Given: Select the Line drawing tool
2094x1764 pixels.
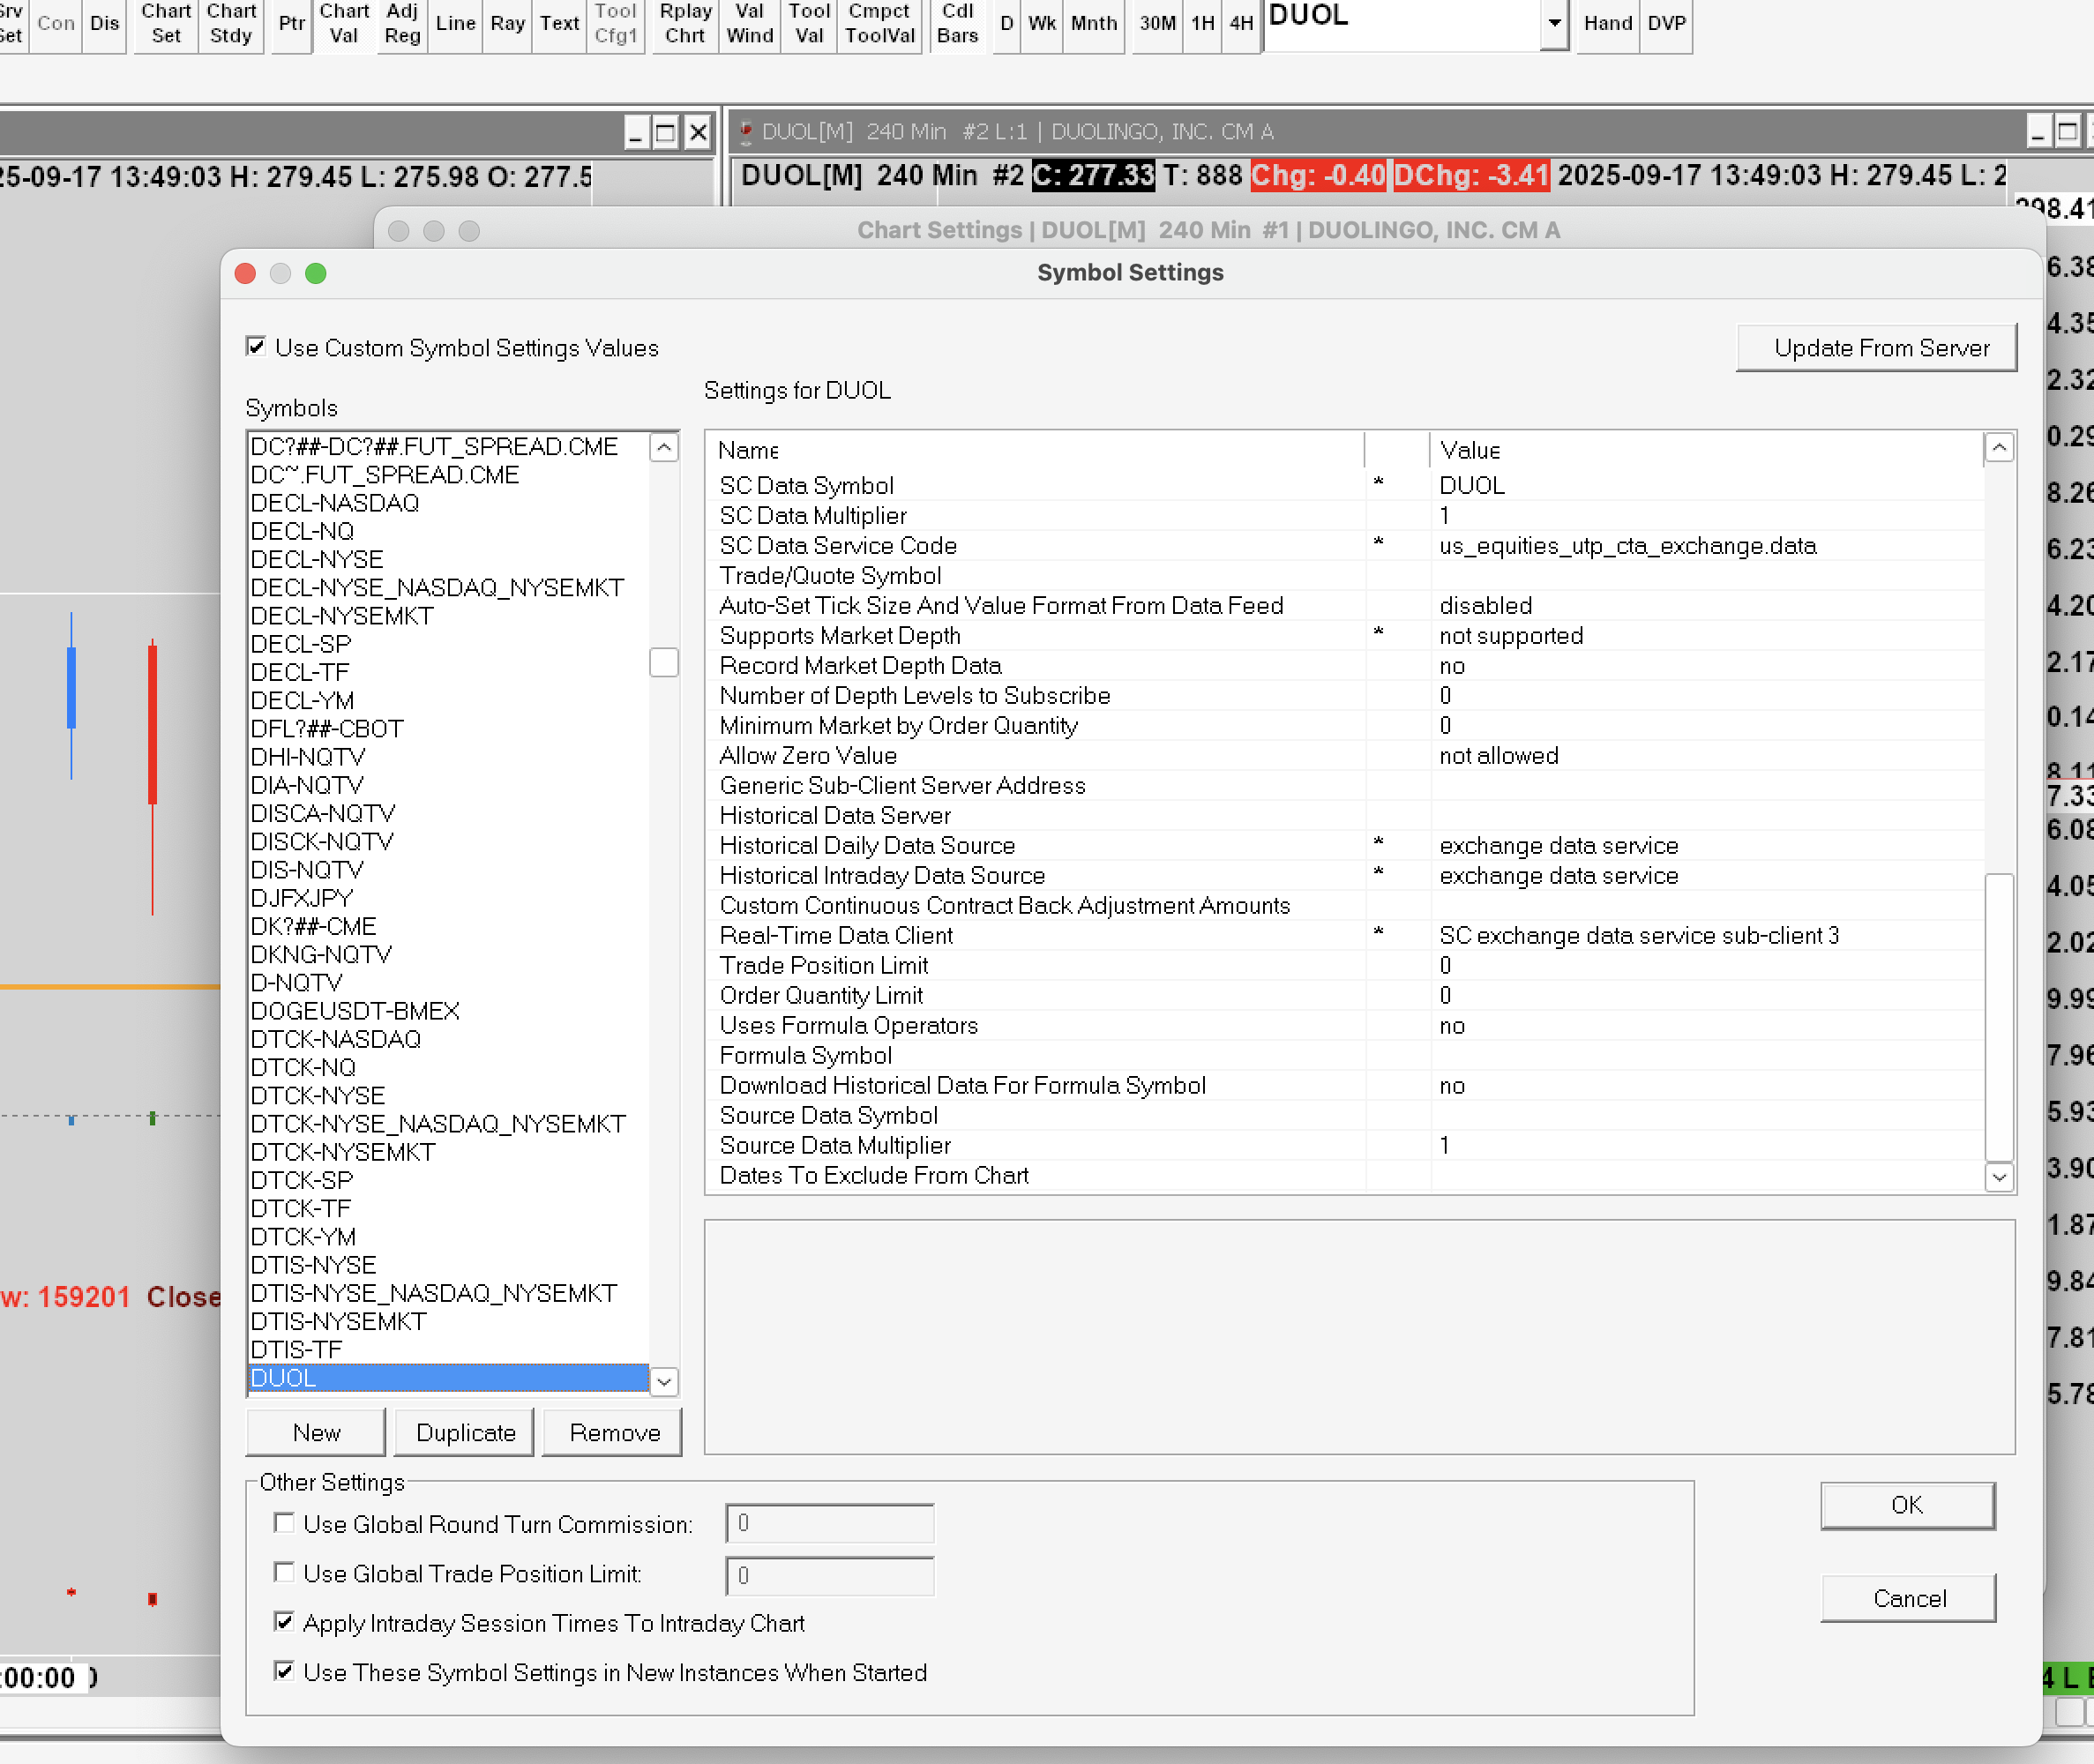Looking at the screenshot, I should (455, 23).
